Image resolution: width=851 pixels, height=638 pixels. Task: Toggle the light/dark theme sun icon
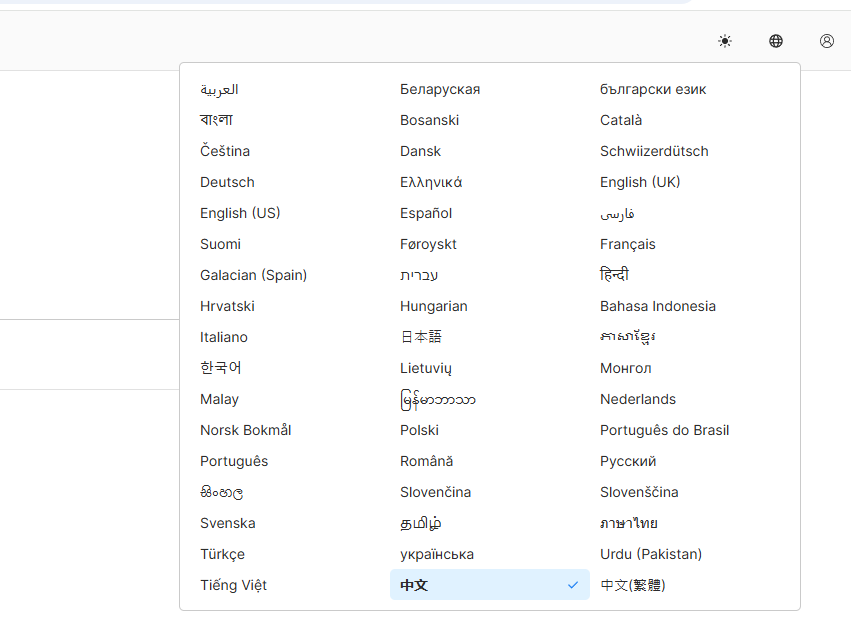(x=725, y=41)
